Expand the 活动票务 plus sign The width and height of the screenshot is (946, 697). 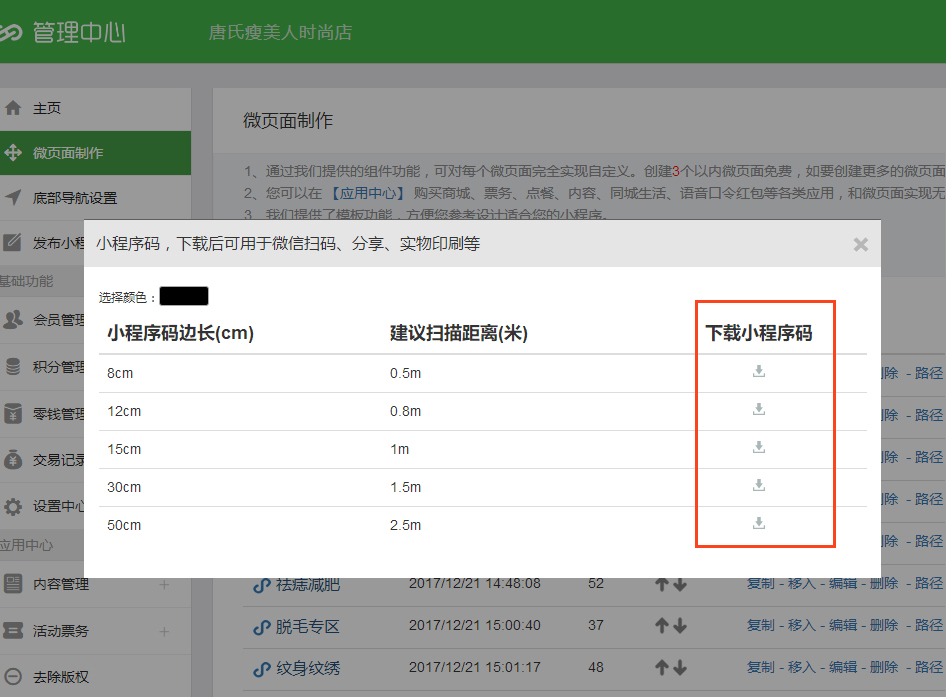[164, 632]
